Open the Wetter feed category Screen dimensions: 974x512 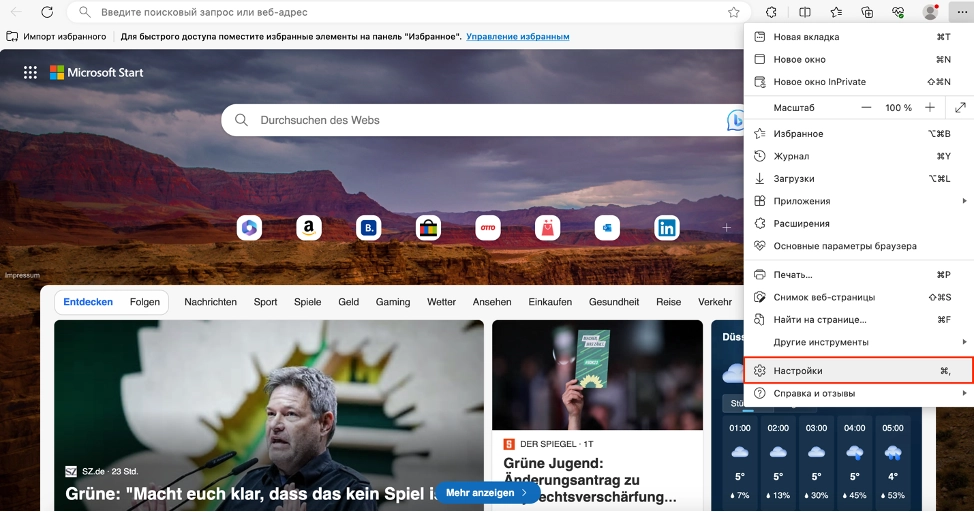[x=441, y=302]
